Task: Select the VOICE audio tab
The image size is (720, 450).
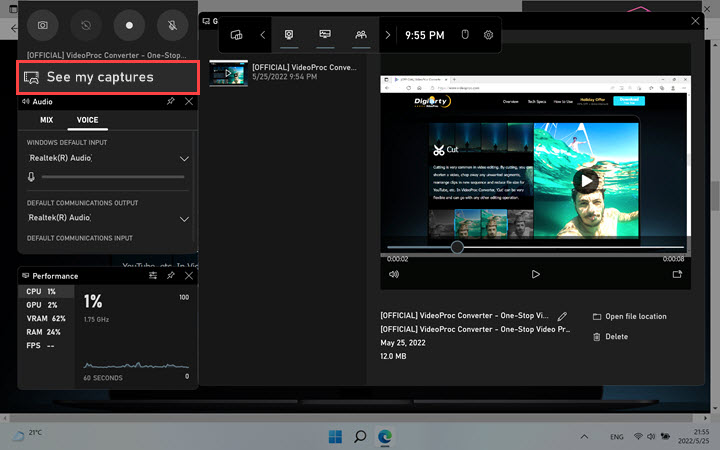Action: click(89, 120)
